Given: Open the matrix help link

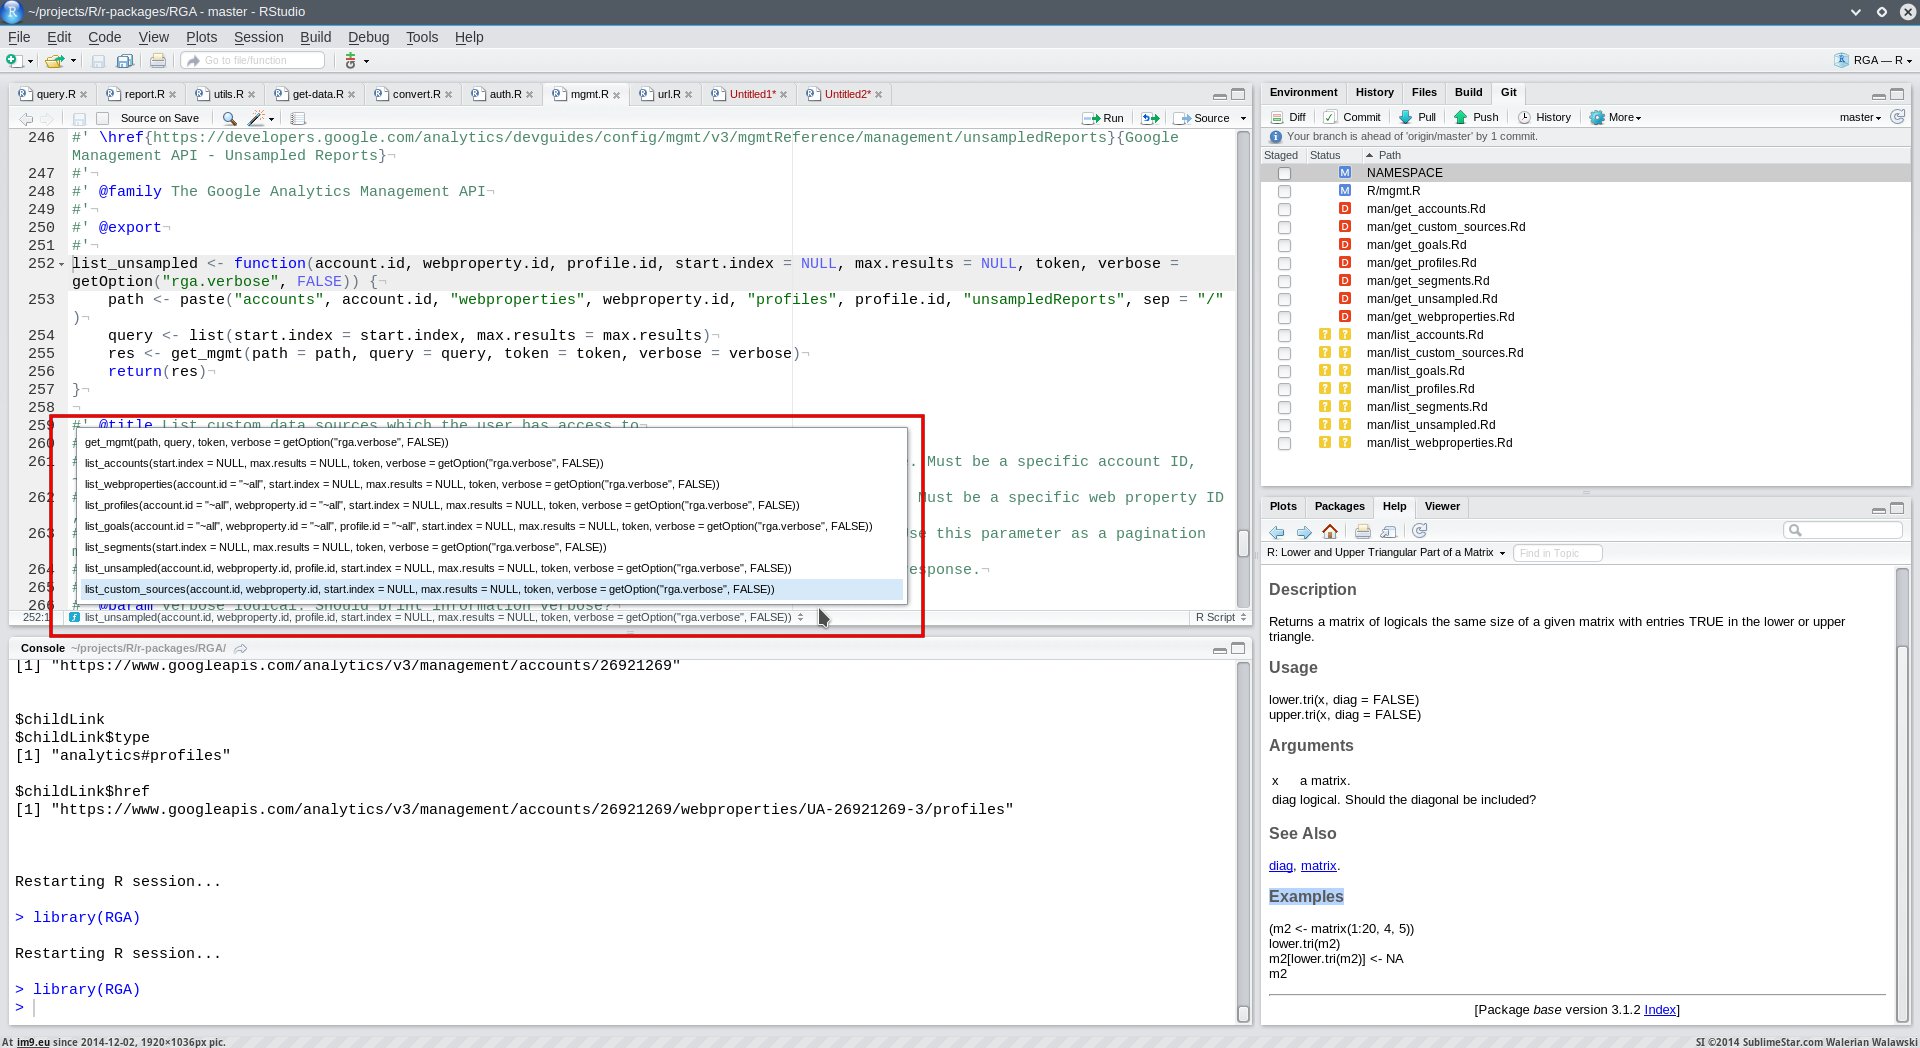Looking at the screenshot, I should click(1318, 866).
